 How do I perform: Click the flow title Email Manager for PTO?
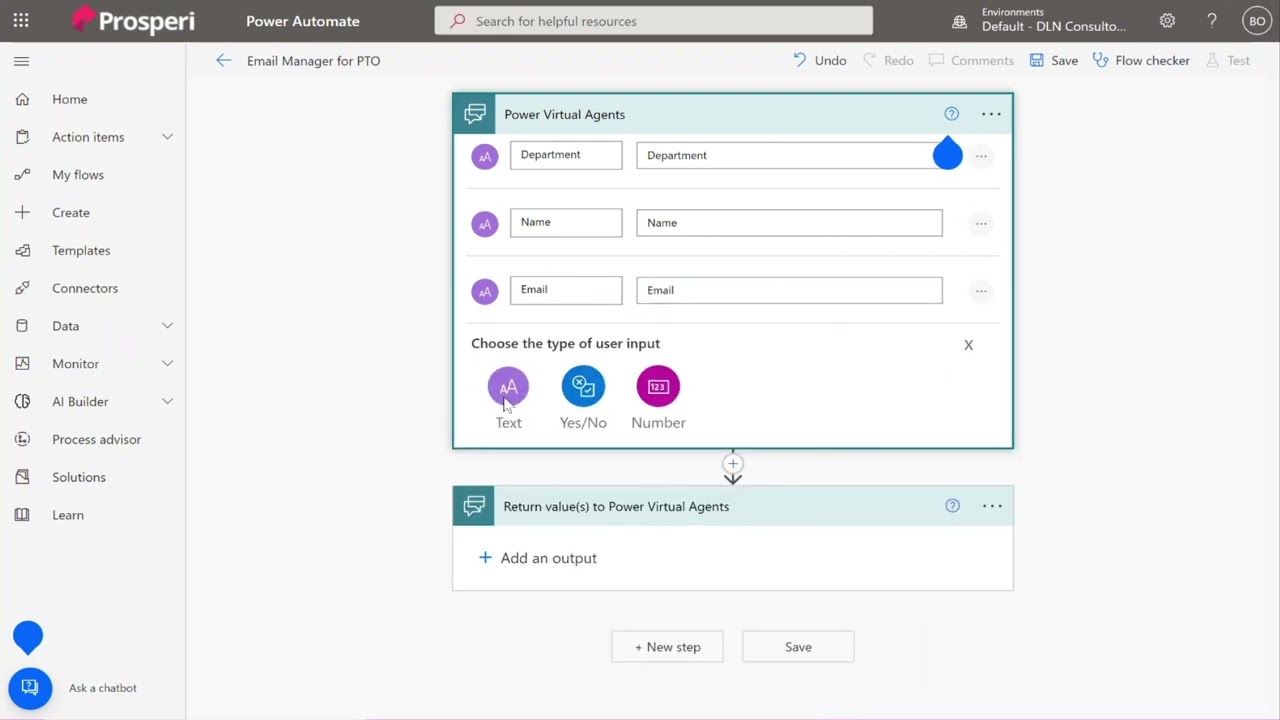click(x=313, y=61)
